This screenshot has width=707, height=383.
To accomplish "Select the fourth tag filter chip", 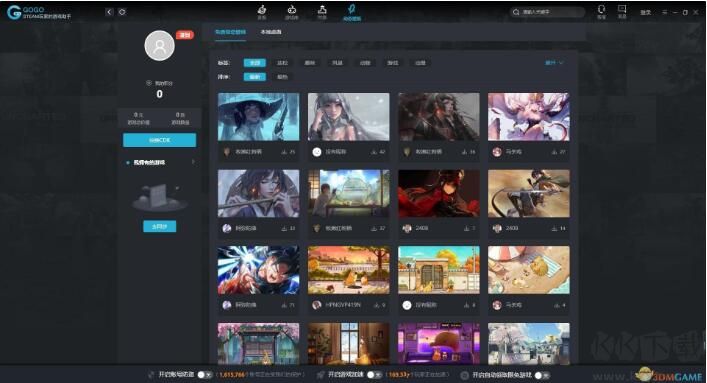I will [337, 63].
